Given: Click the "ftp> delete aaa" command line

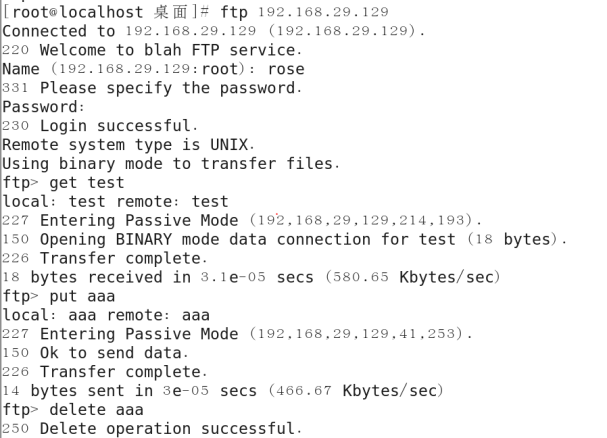Looking at the screenshot, I should point(72,410).
